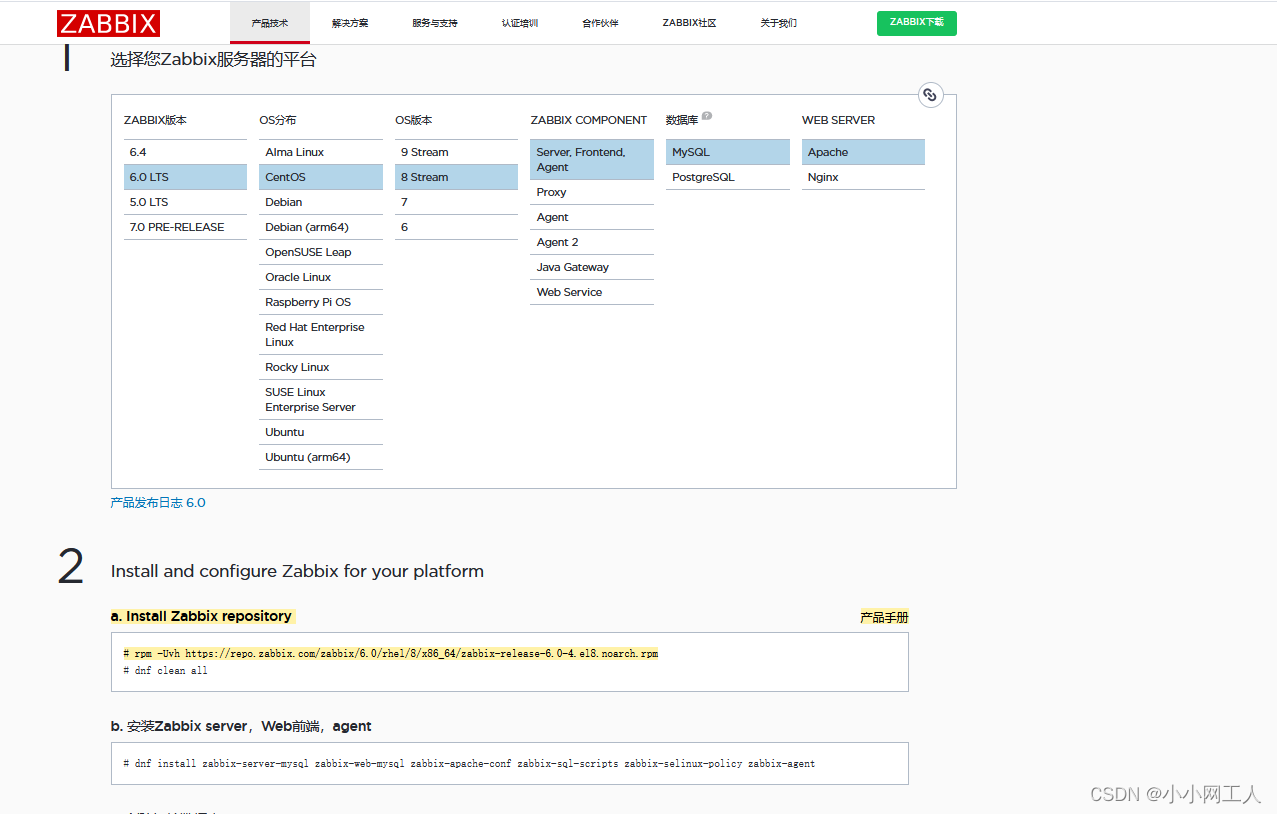
Task: Select Java Gateway component
Action: 592,267
